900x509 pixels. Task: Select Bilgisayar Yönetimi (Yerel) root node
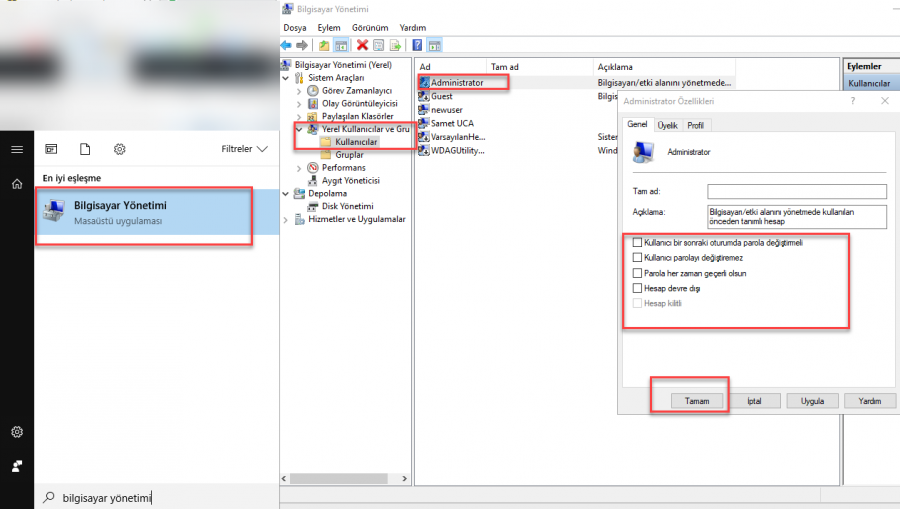[343, 65]
